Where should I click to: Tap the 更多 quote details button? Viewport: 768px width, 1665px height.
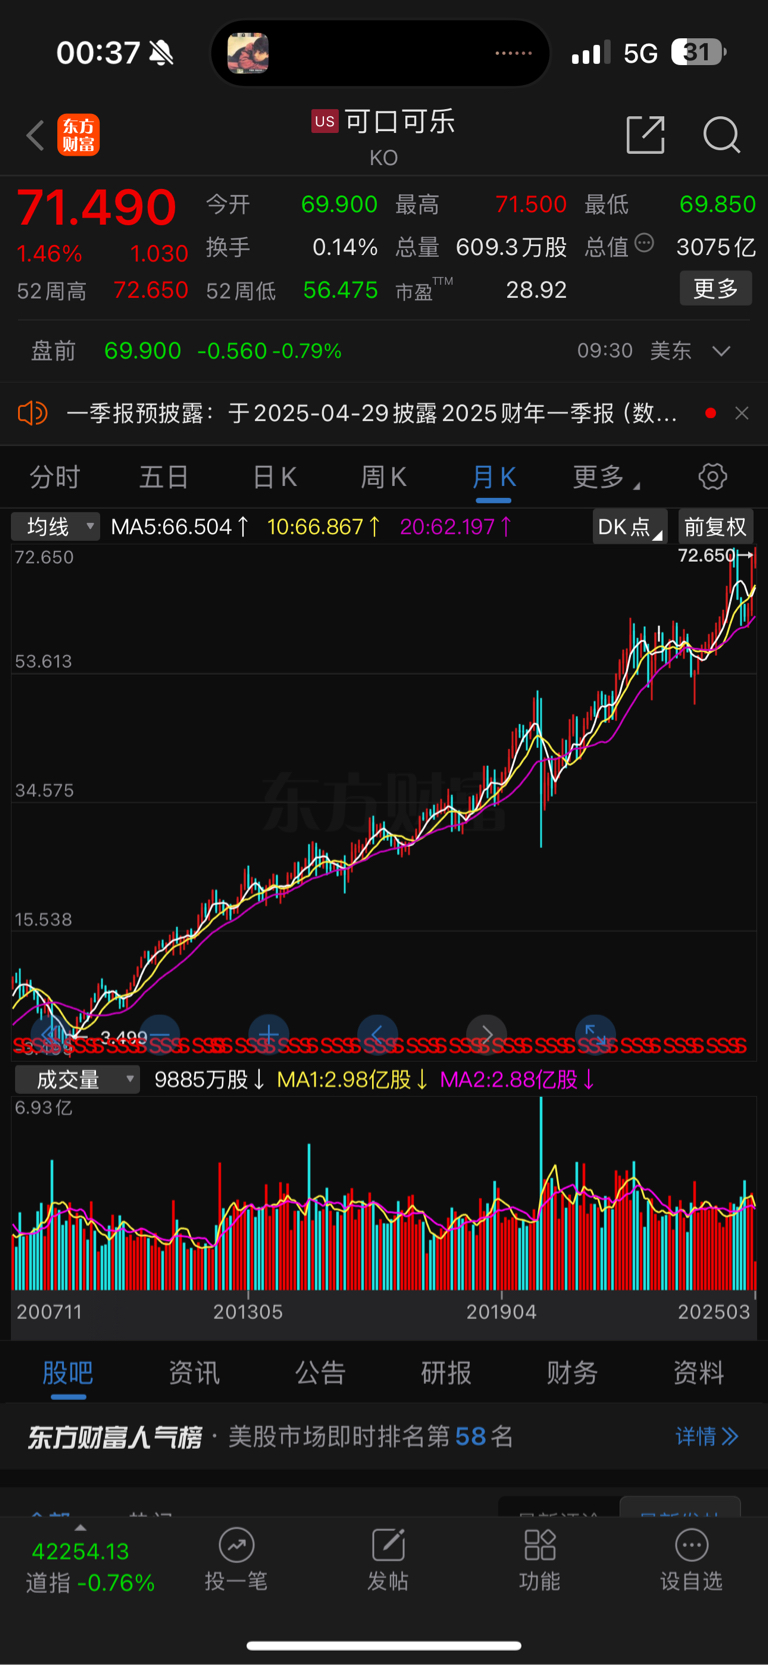click(716, 289)
